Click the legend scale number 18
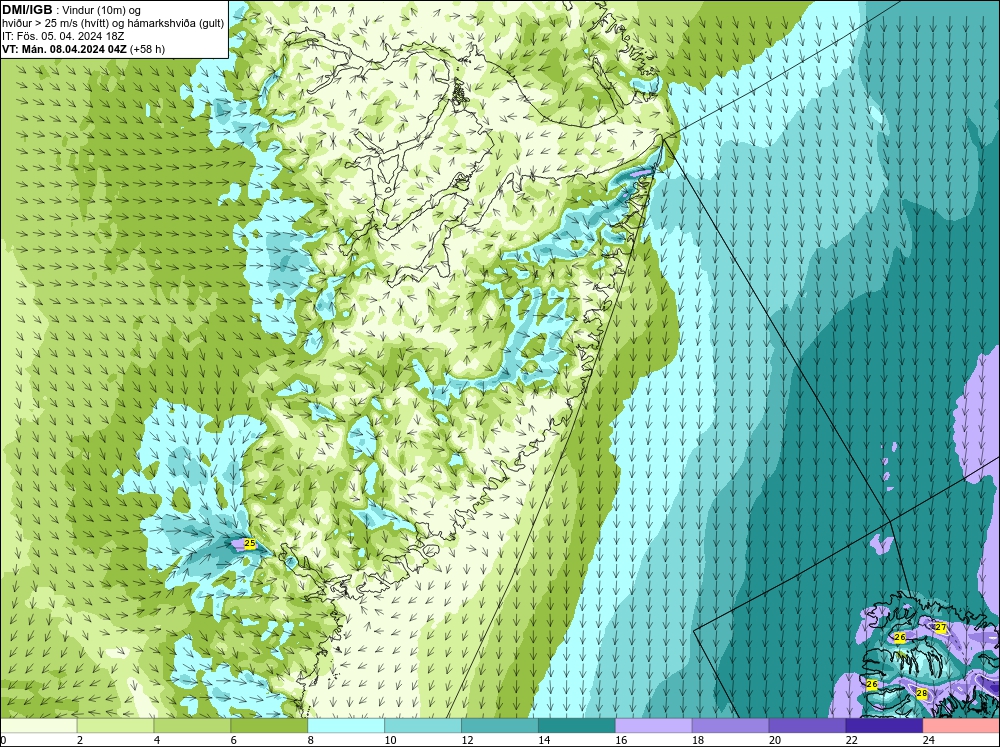This screenshot has width=1000, height=747. 698,740
